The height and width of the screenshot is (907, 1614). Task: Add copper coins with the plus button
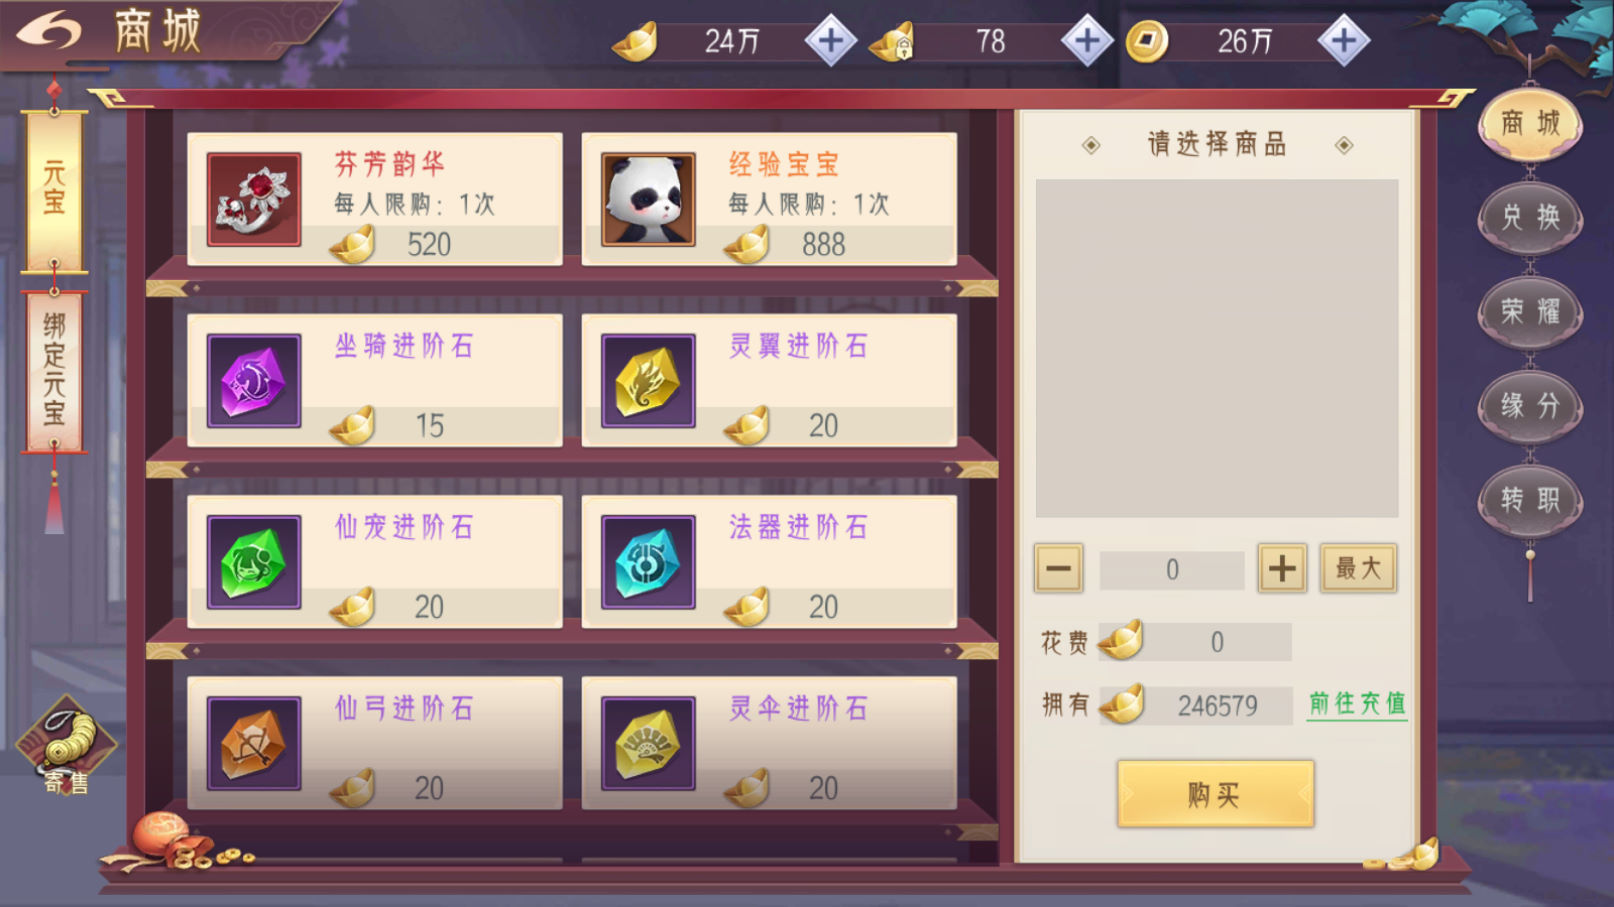pos(1343,41)
